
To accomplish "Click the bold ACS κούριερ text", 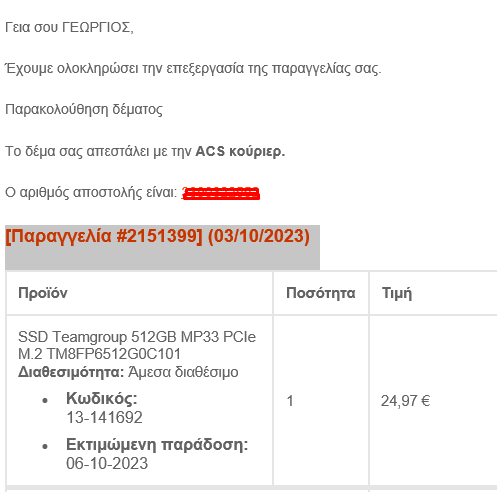I will click(240, 151).
